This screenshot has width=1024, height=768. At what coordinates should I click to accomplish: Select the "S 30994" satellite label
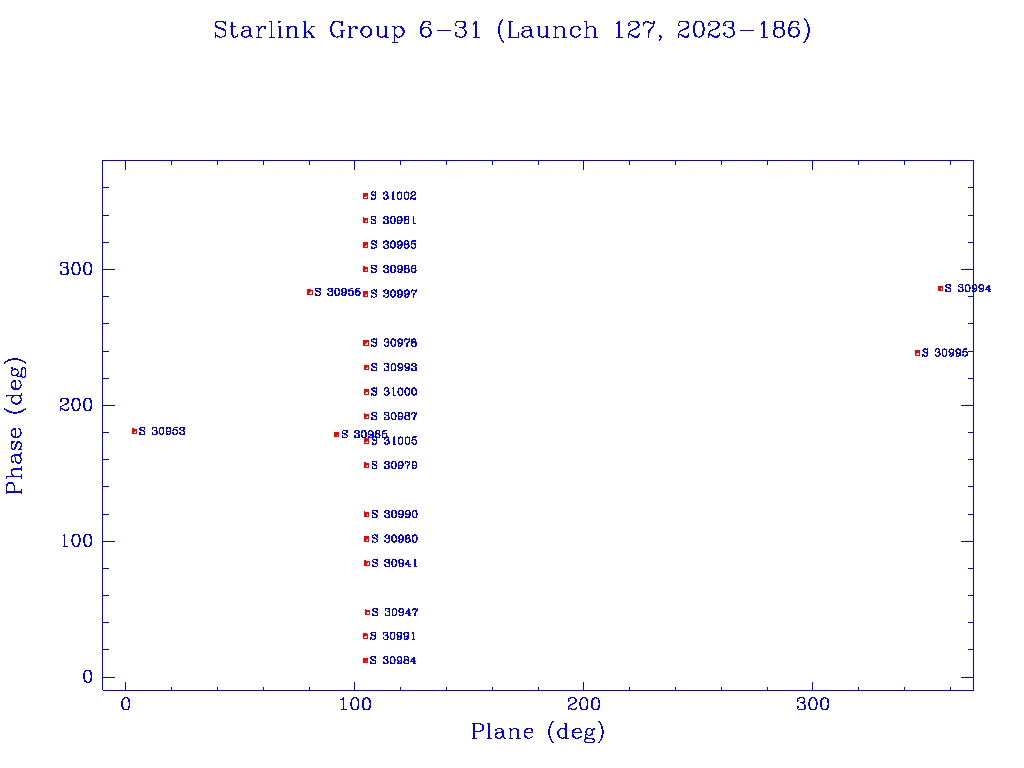click(968, 288)
